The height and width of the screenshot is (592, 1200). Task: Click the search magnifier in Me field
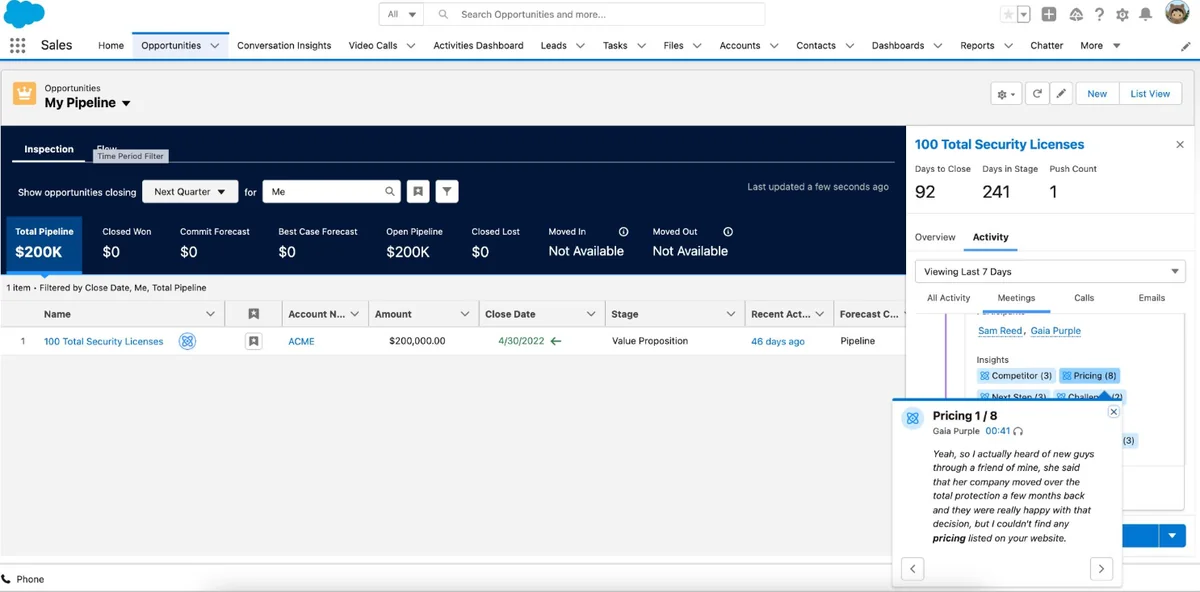point(390,191)
